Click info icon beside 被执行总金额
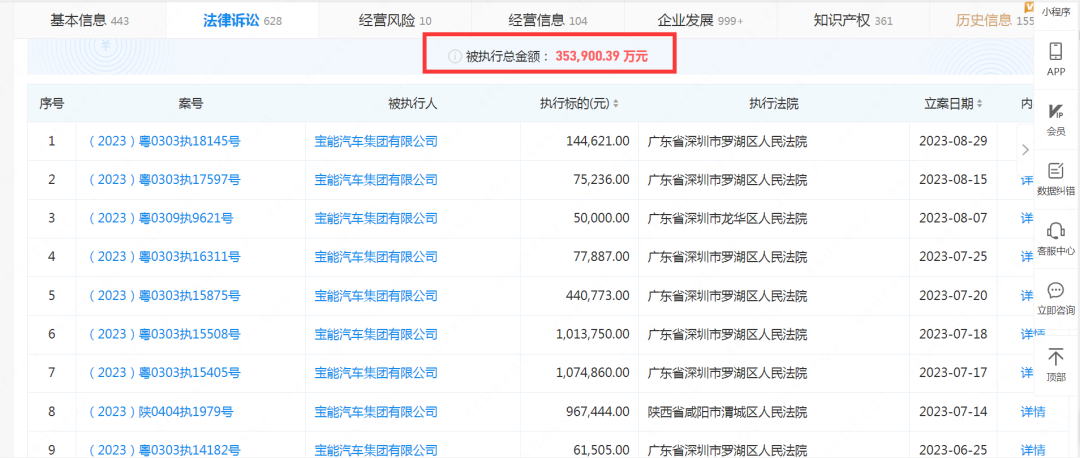The height and width of the screenshot is (458, 1080). pyautogui.click(x=453, y=57)
